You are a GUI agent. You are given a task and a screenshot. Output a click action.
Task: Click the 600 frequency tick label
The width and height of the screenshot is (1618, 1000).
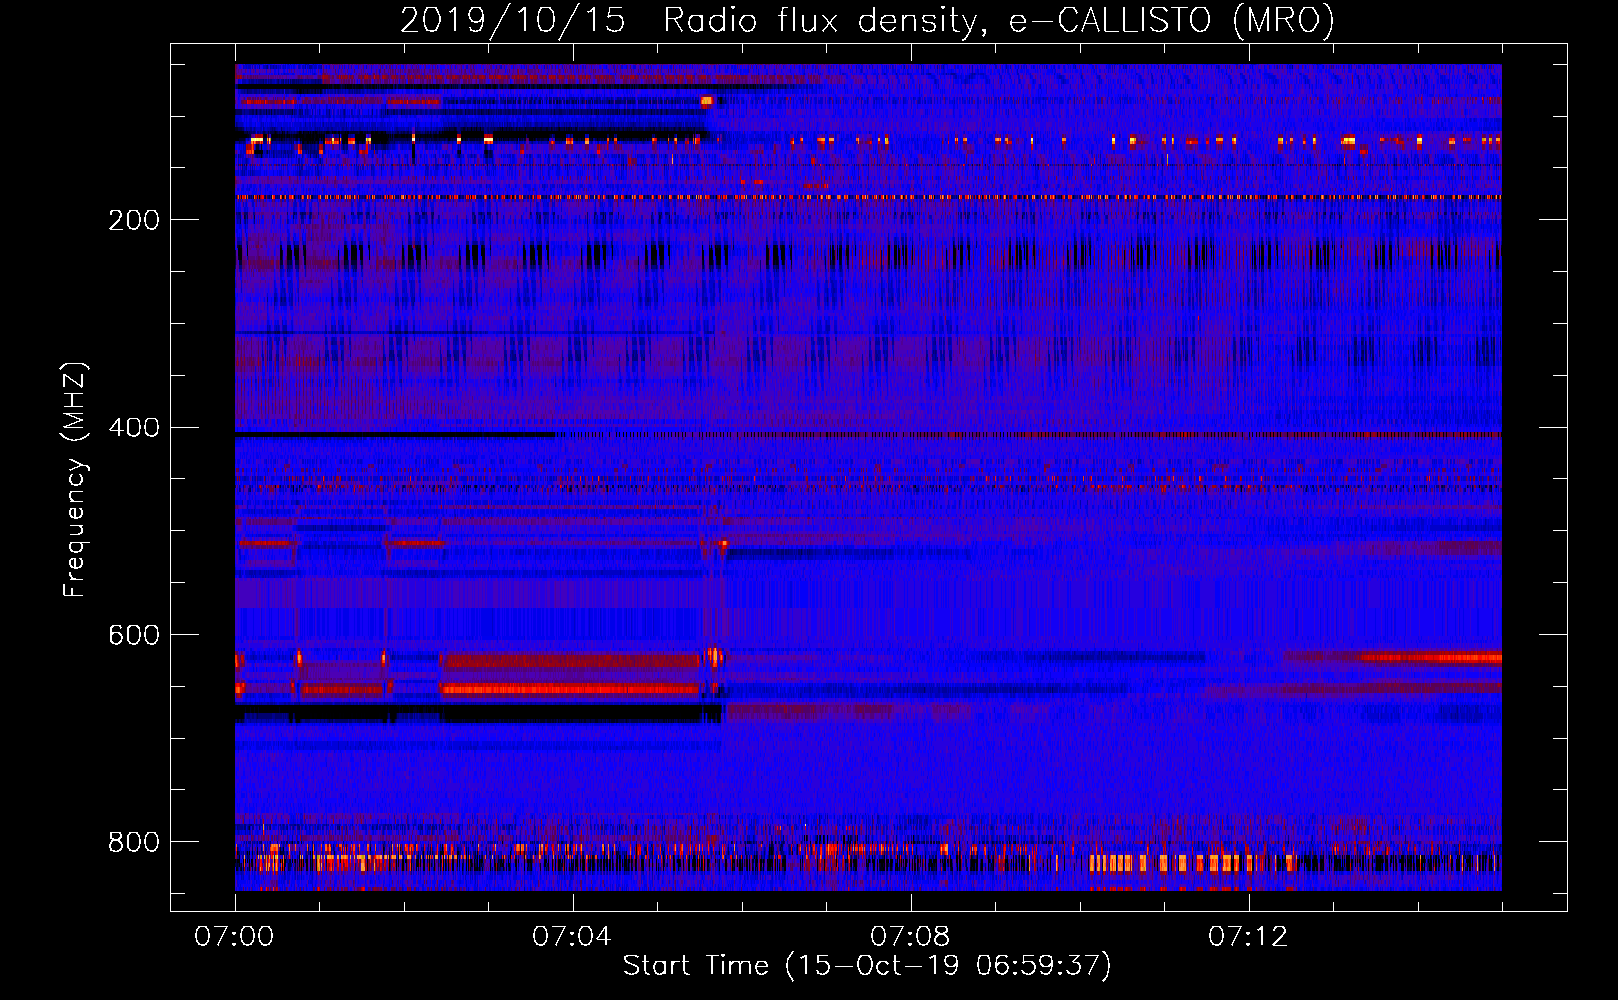click(x=134, y=636)
